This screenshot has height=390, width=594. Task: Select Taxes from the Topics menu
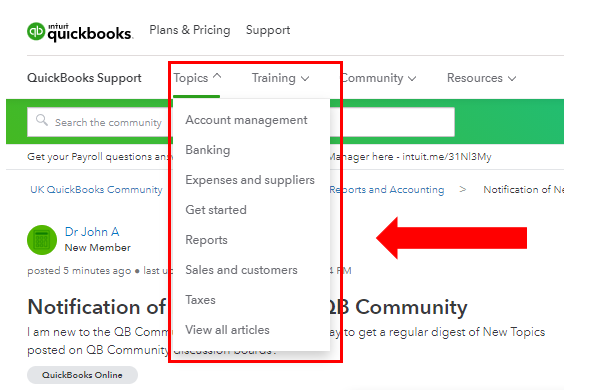click(200, 300)
